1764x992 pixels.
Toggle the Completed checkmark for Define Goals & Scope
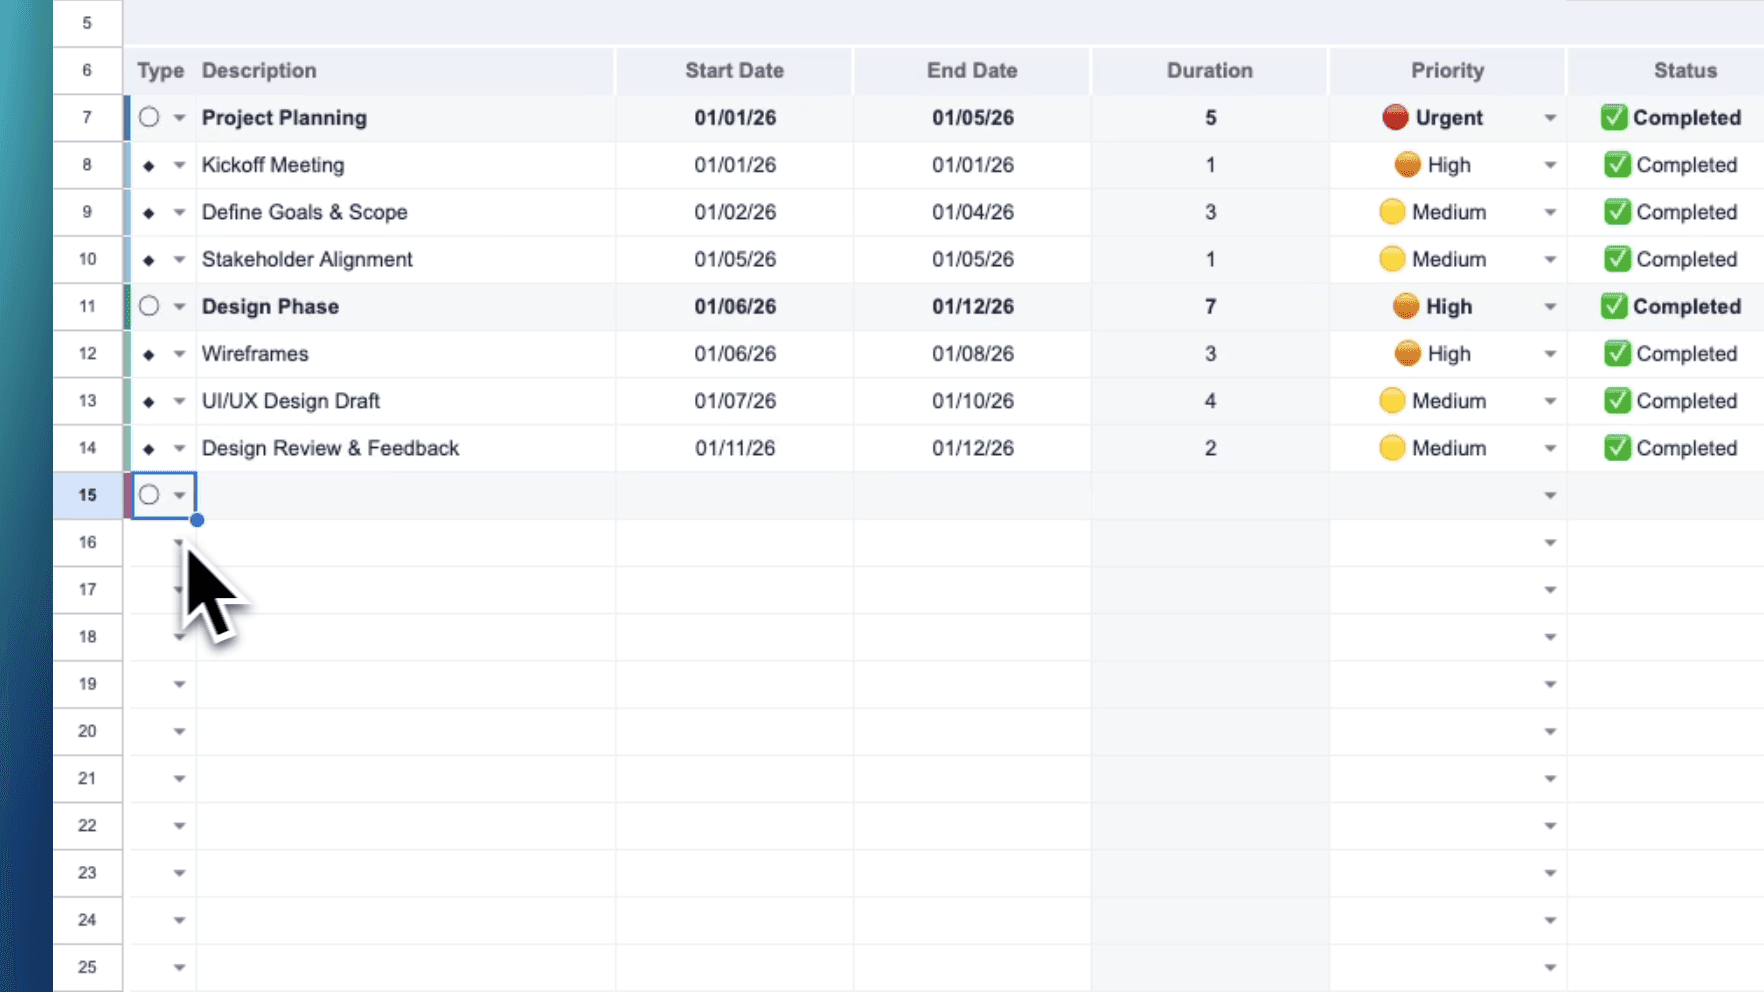coord(1617,212)
